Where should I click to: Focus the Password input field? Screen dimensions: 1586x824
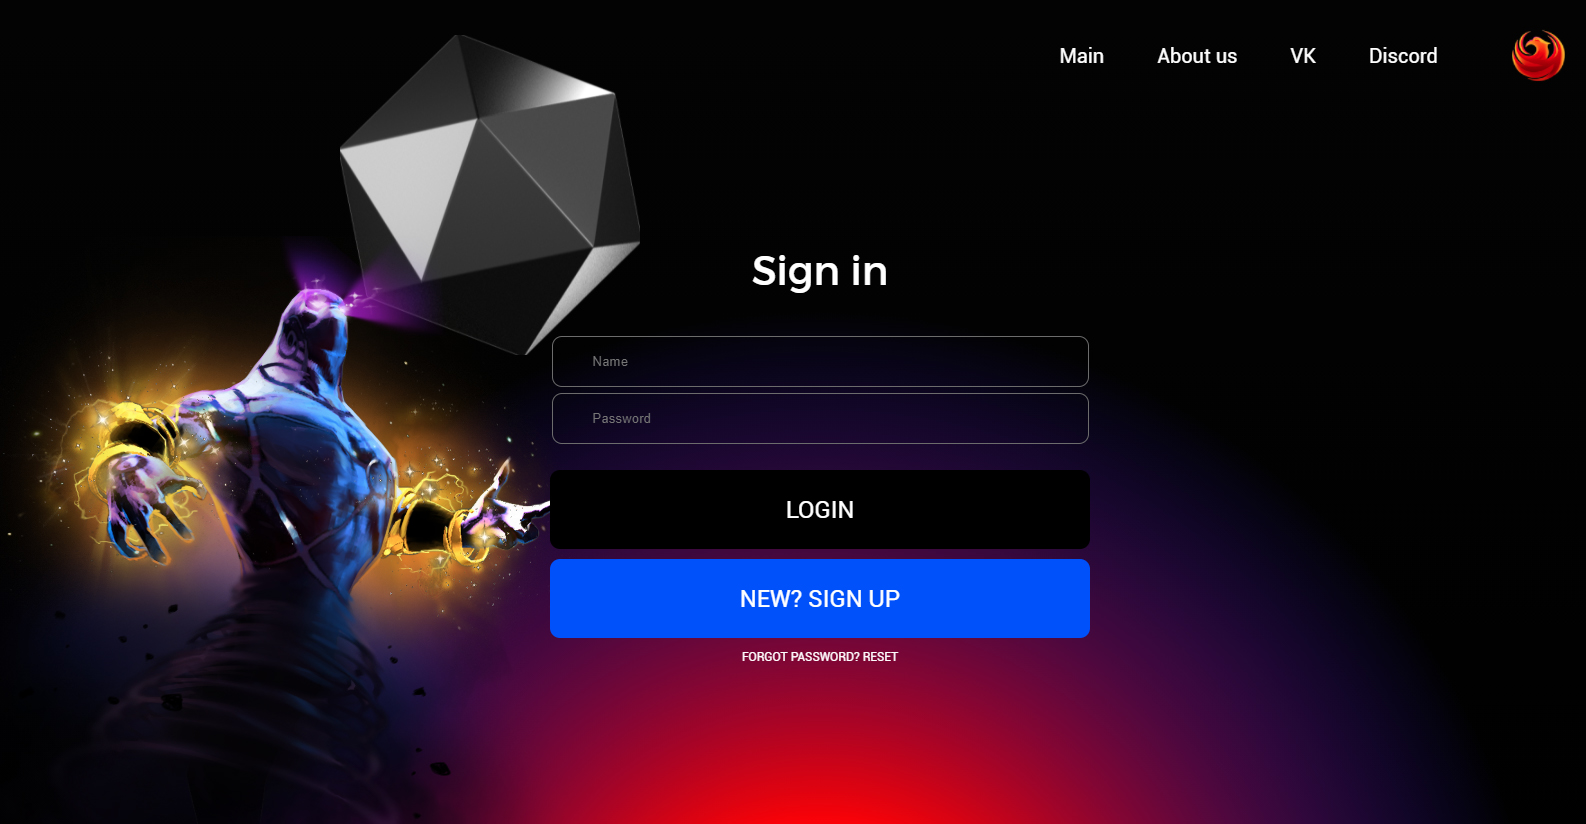coord(820,418)
